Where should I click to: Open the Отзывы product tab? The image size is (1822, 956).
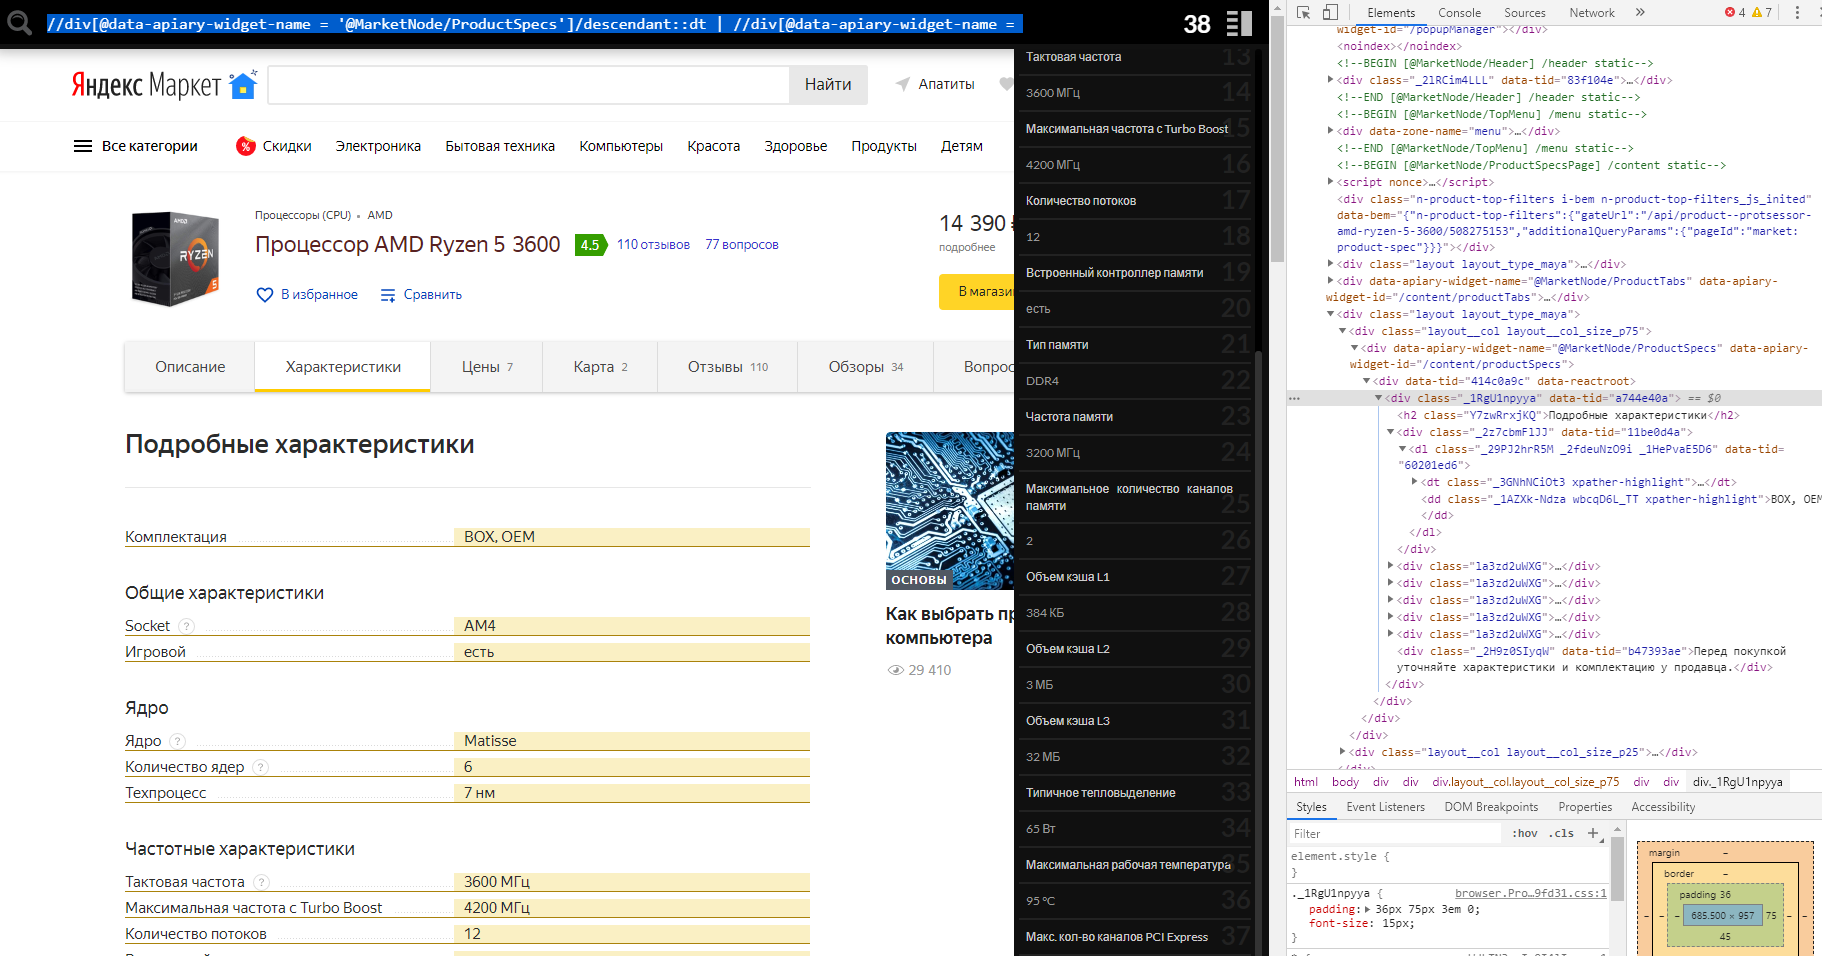coord(727,367)
